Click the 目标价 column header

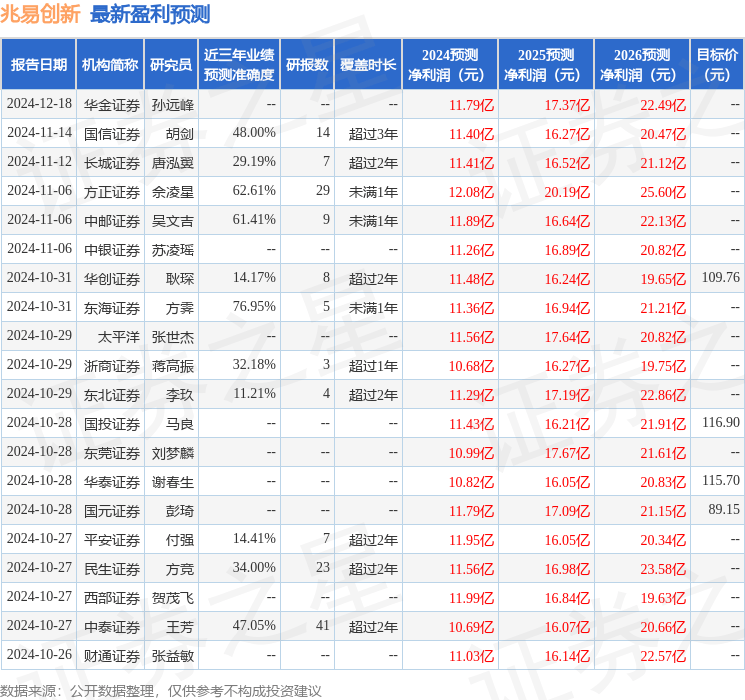point(717,64)
